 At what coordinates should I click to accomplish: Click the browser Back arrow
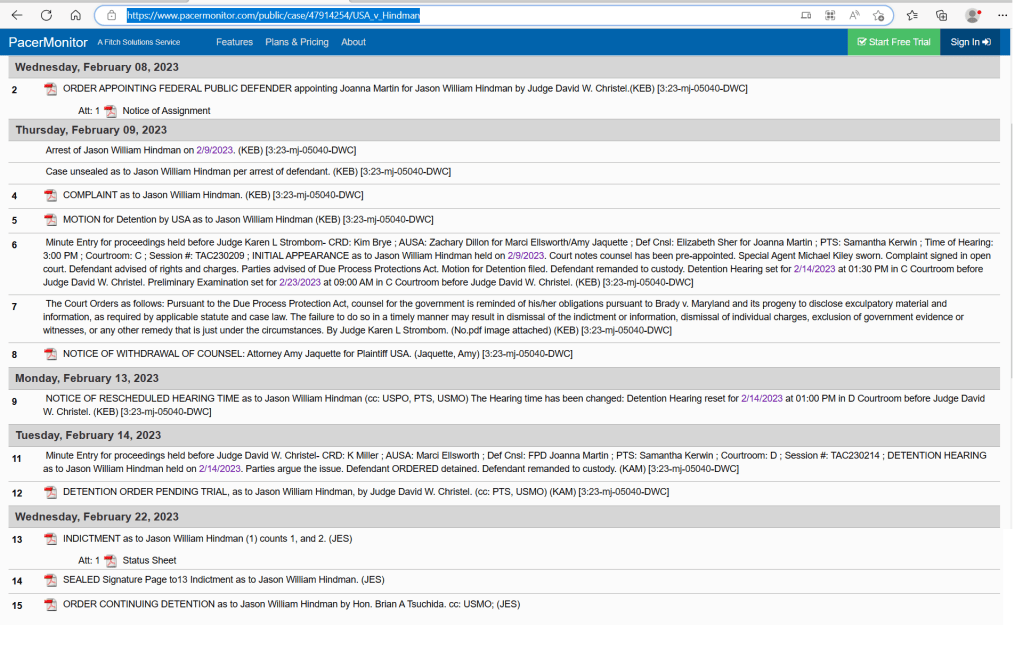[17, 15]
